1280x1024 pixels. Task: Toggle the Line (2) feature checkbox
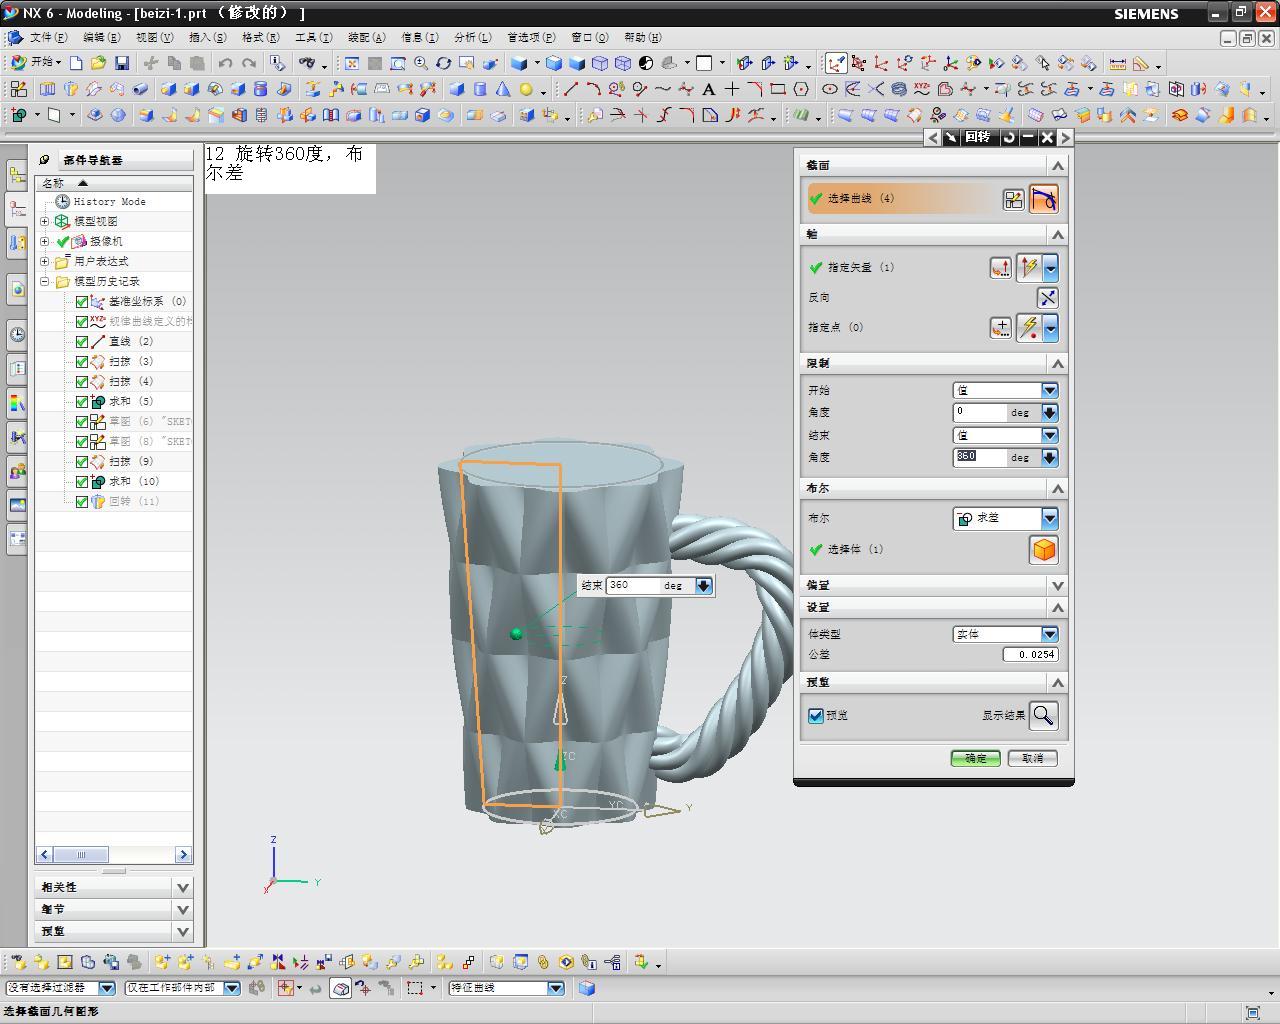pyautogui.click(x=82, y=341)
